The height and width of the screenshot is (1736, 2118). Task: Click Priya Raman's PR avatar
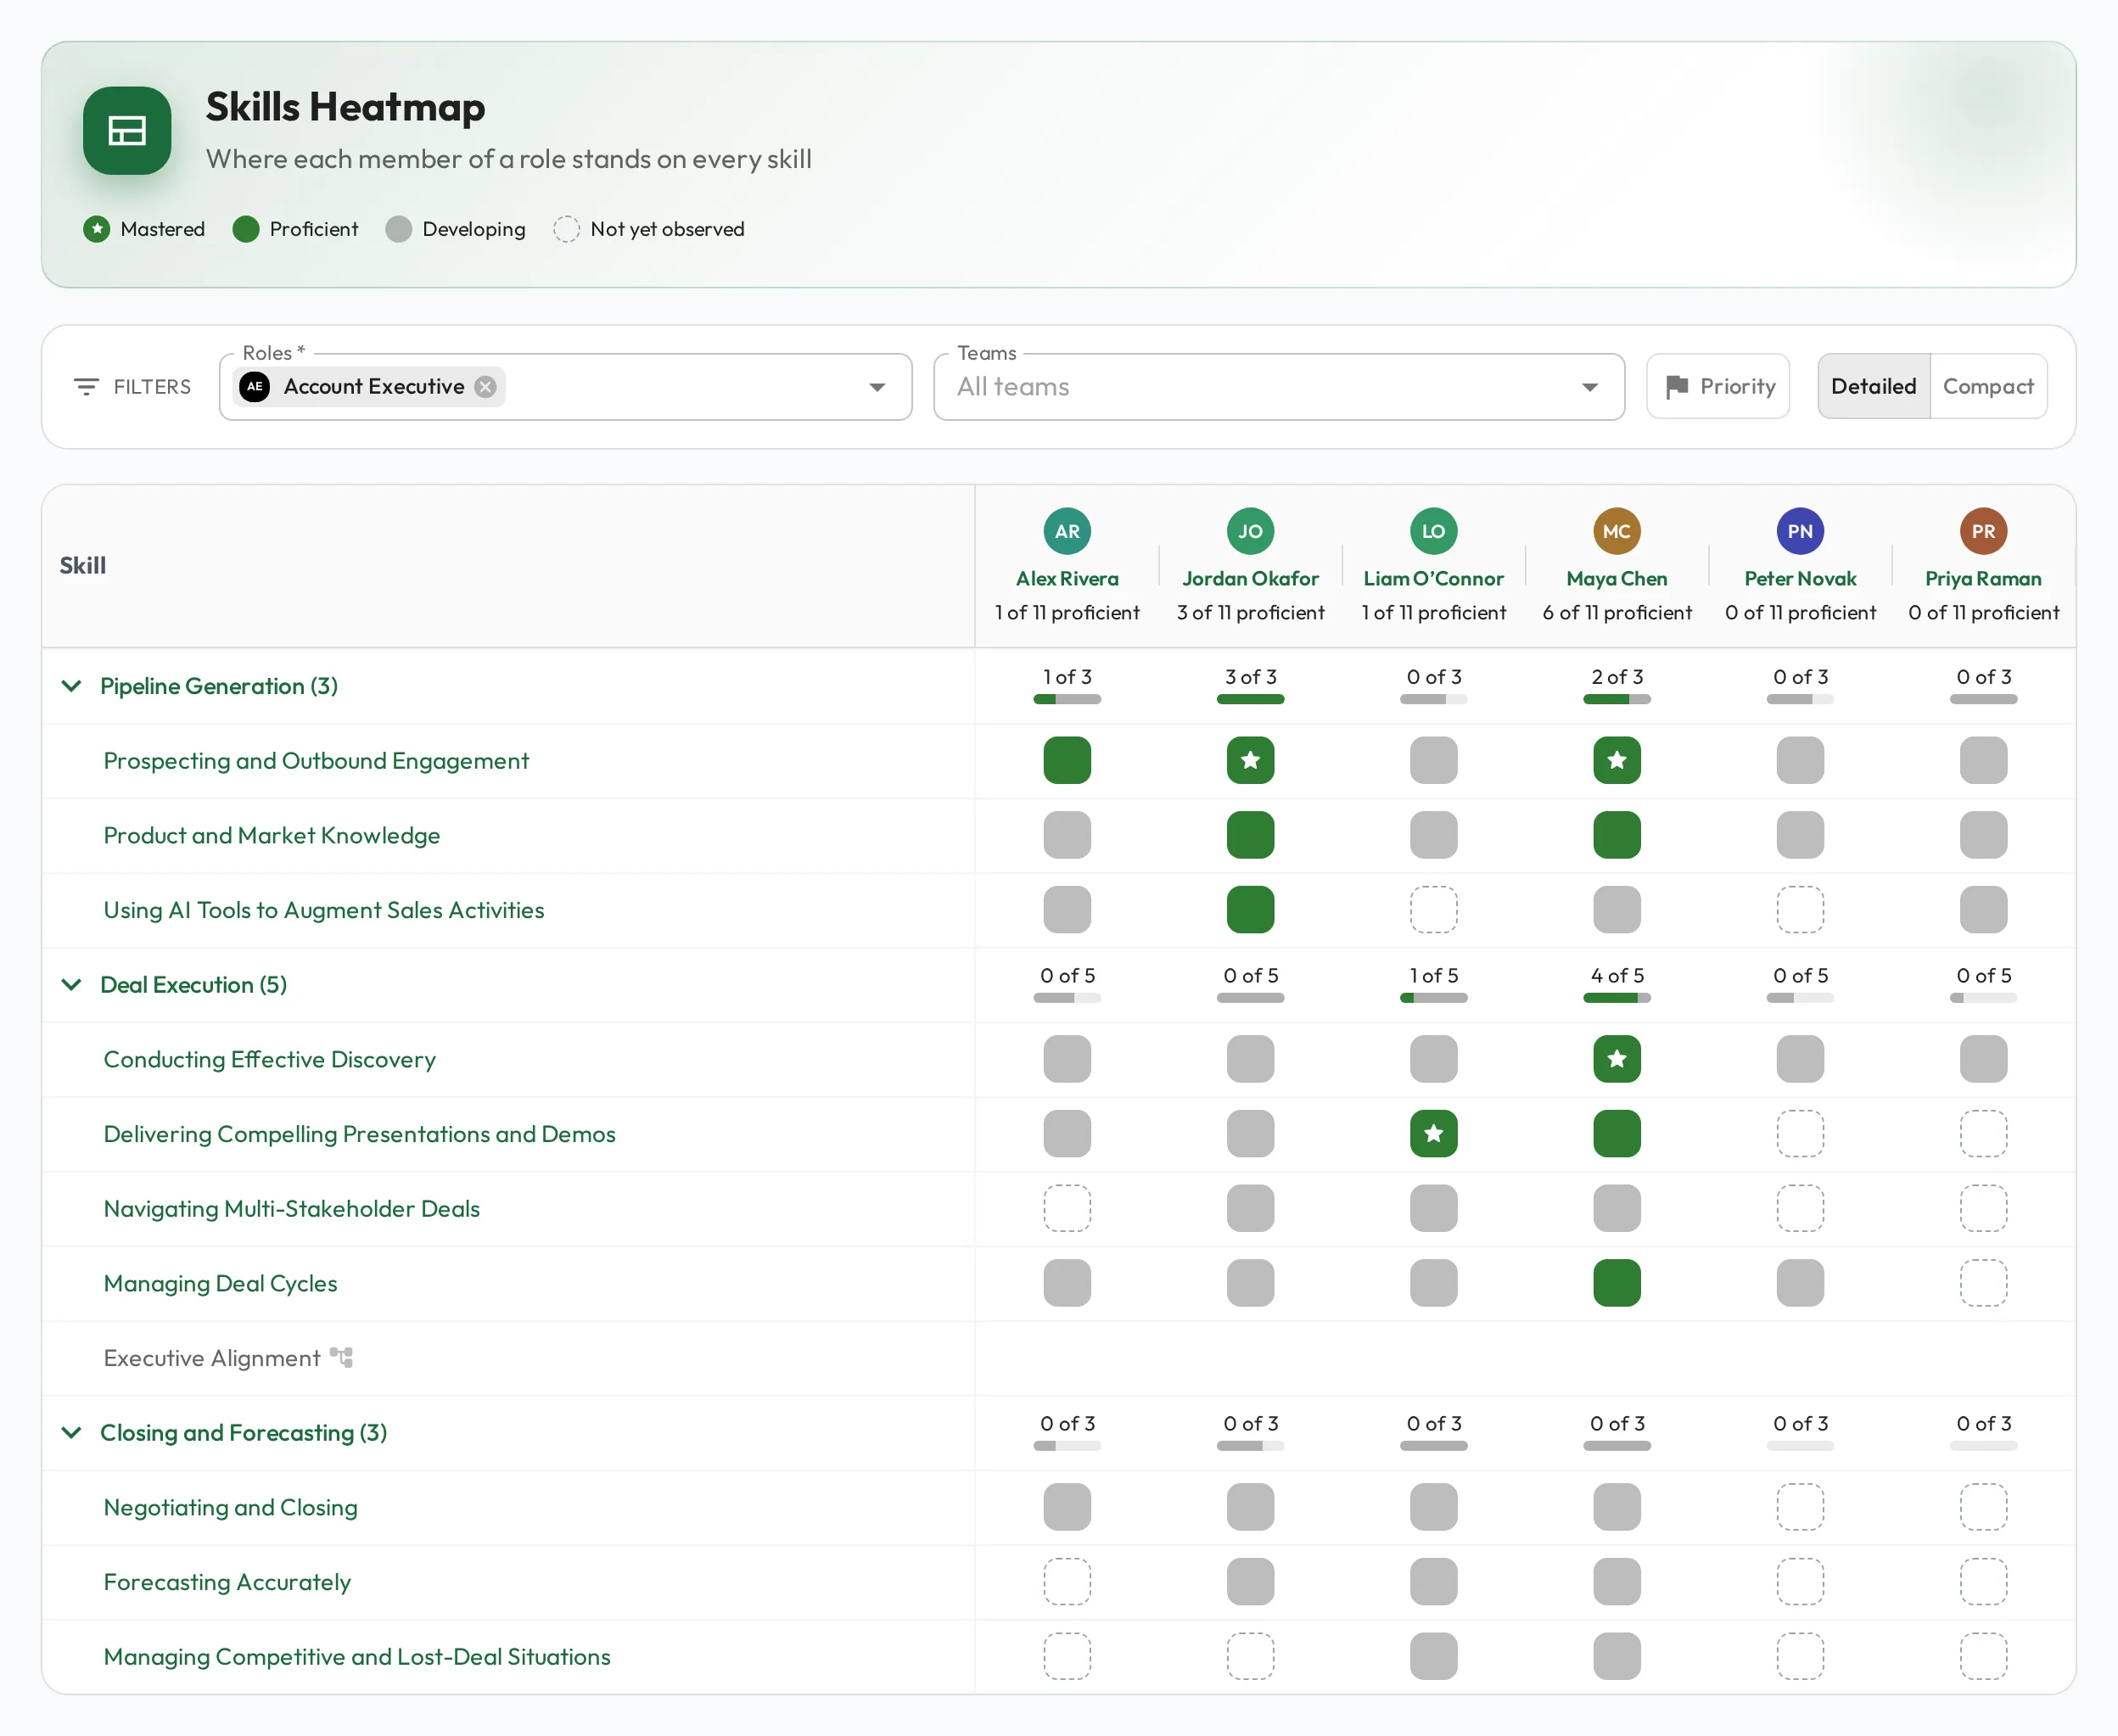(1983, 531)
